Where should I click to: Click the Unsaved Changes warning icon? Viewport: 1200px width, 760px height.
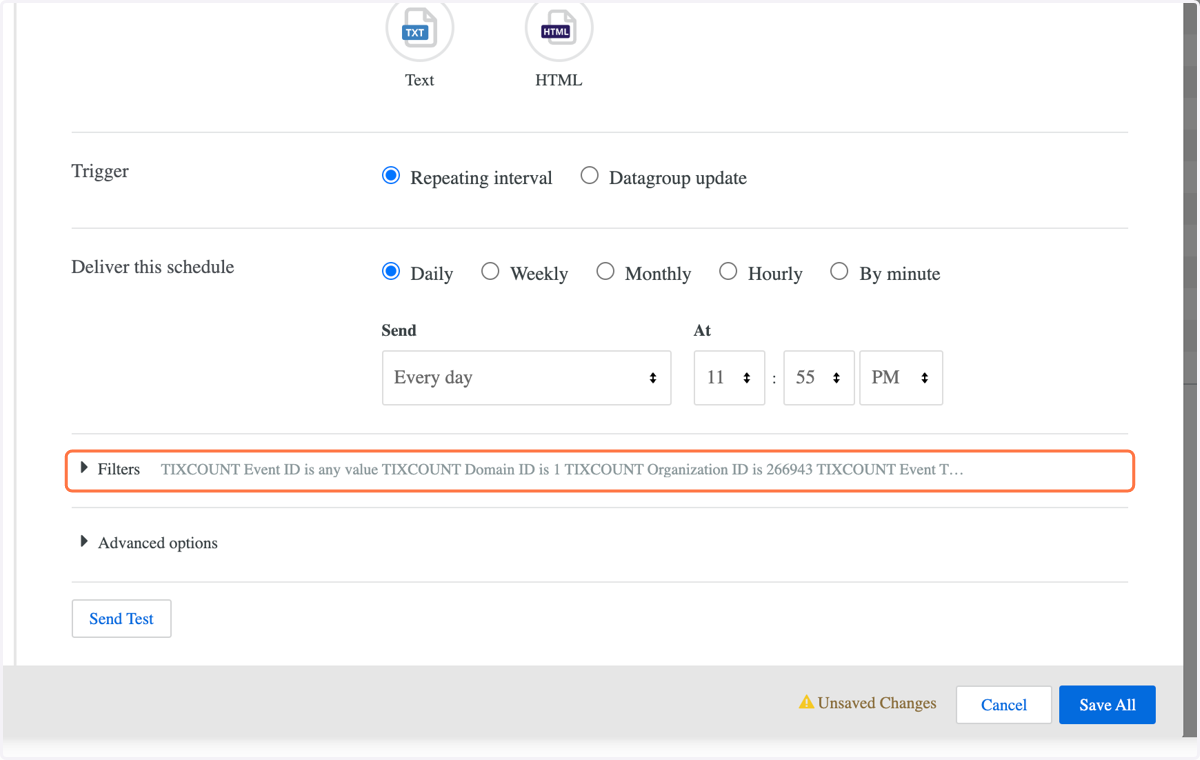(806, 703)
